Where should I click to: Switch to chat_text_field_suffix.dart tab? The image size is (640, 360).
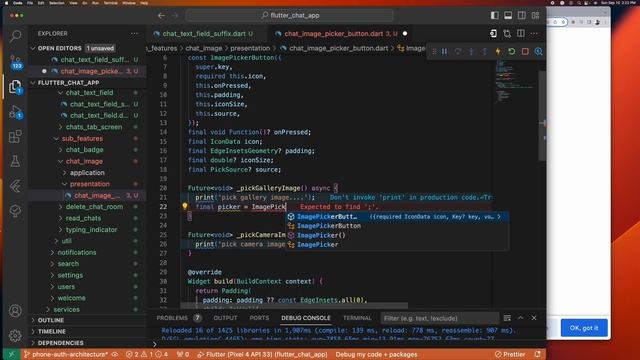click(203, 33)
